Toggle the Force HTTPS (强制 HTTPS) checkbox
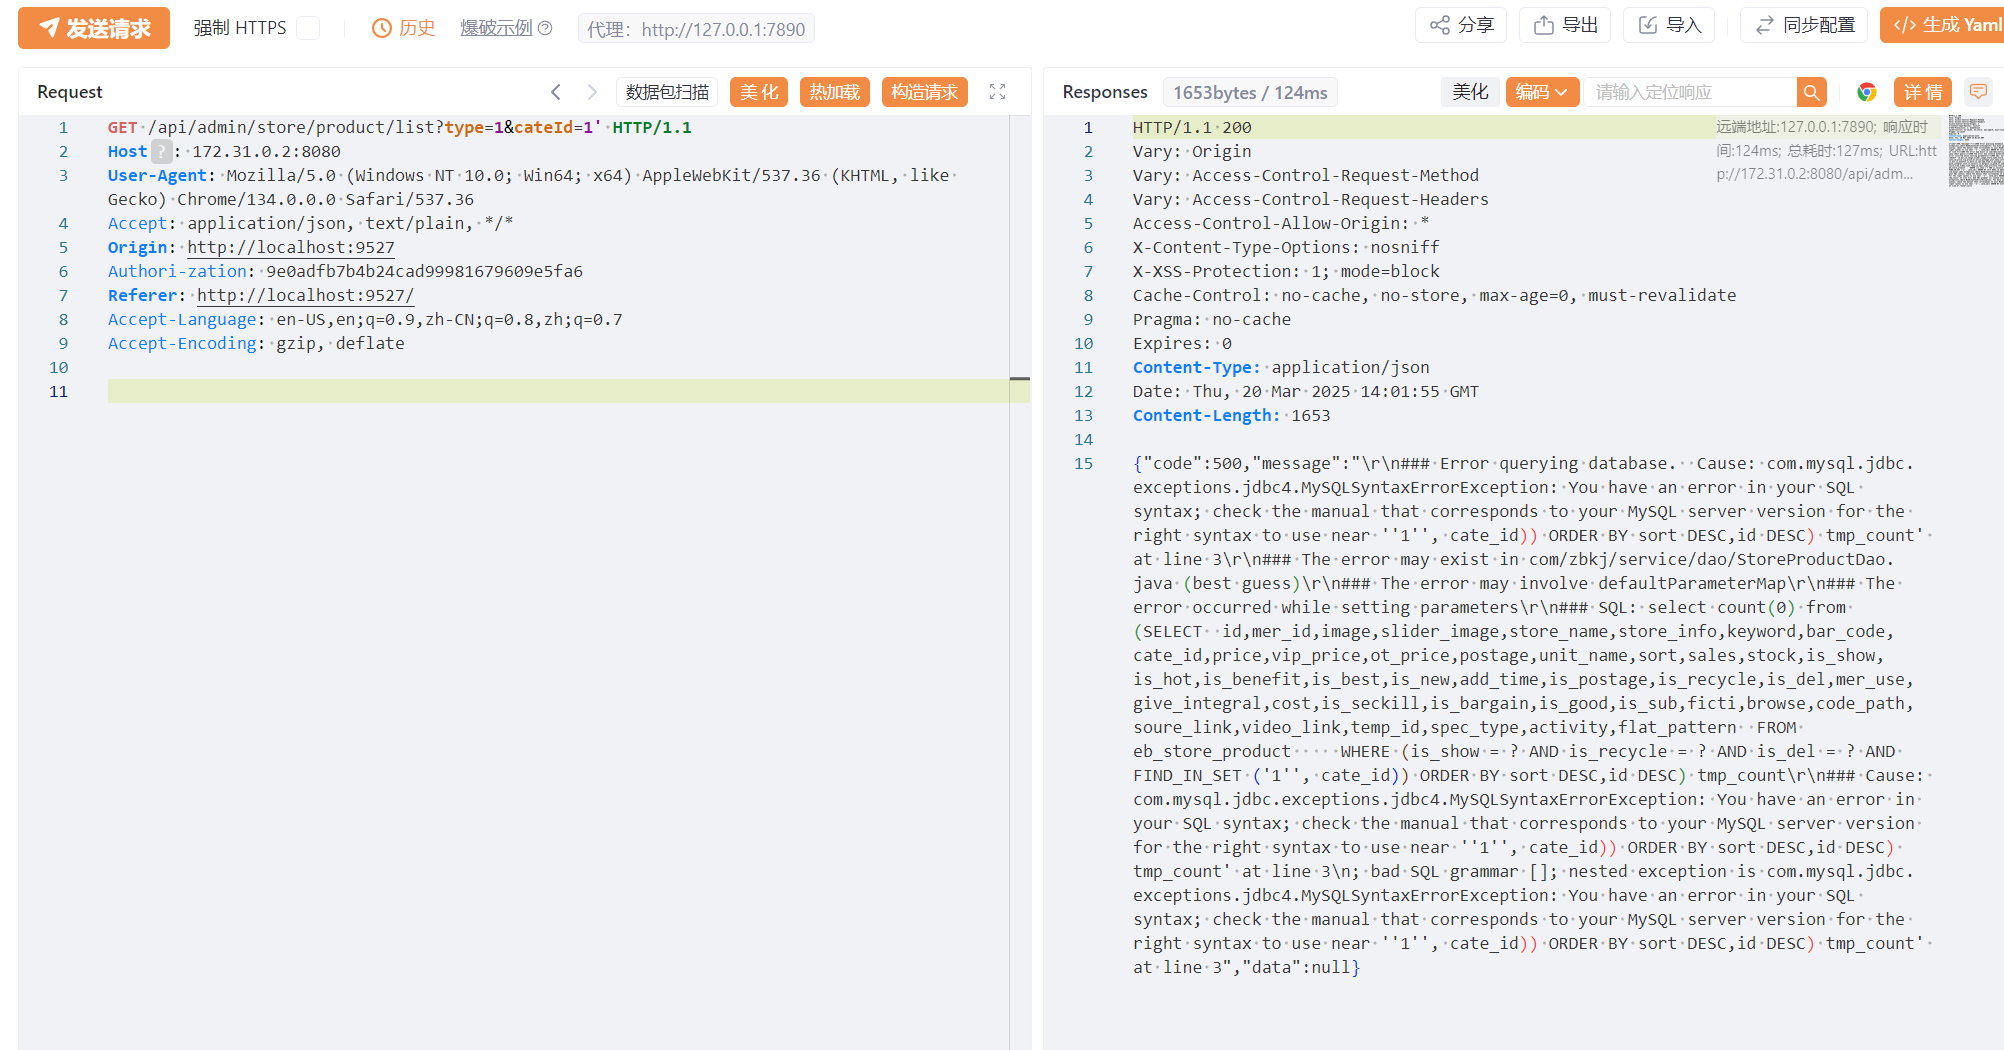Image resolution: width=2004 pixels, height=1050 pixels. 309,28
